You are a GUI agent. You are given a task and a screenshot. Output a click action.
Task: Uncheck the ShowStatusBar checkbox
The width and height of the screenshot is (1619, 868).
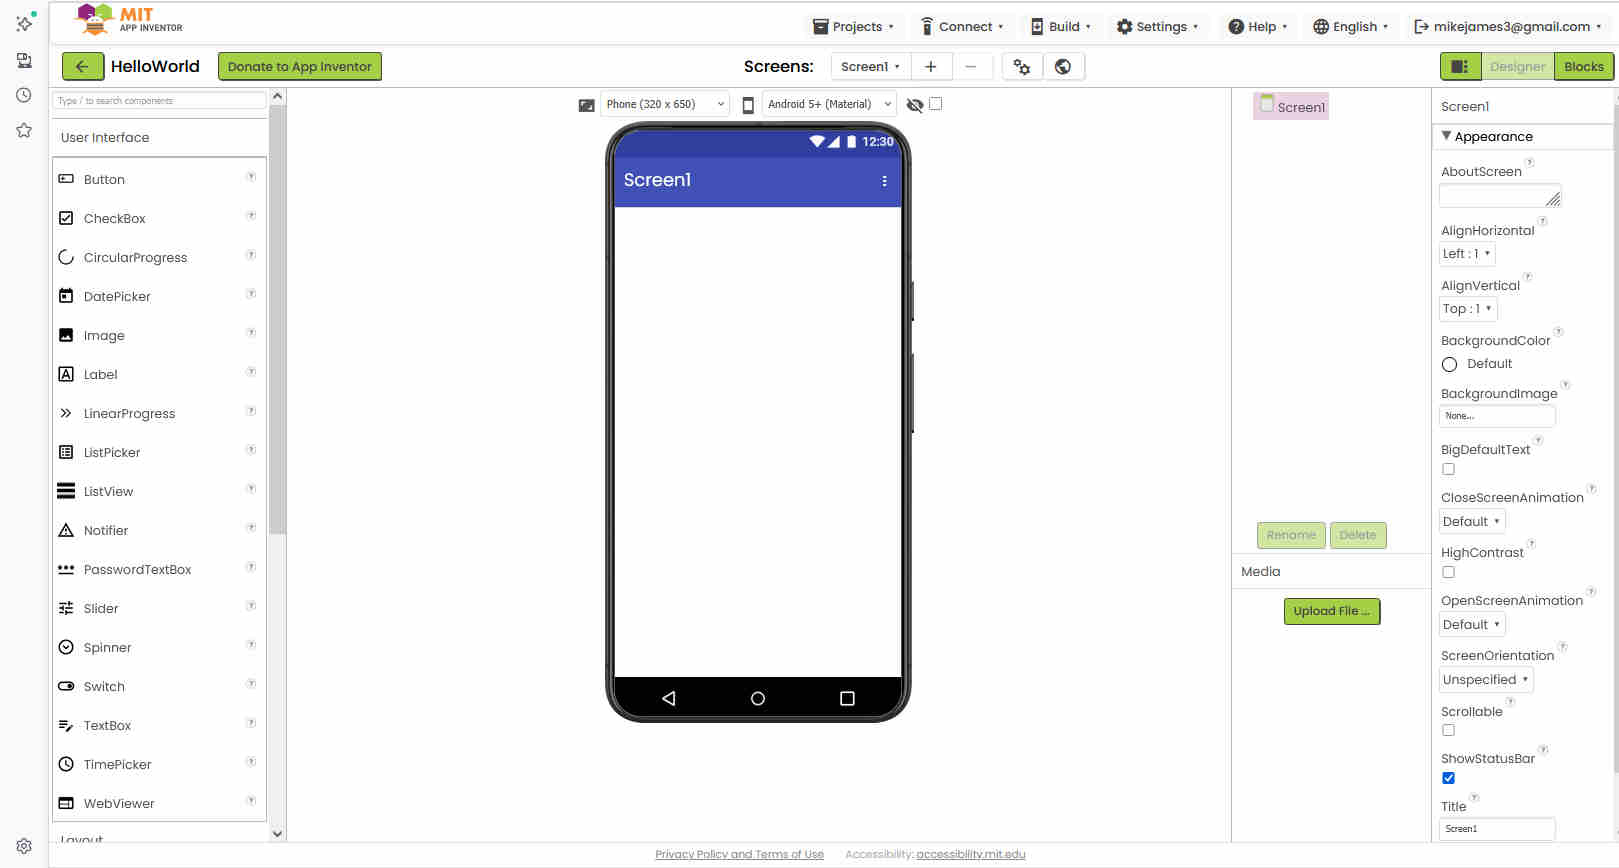(1448, 778)
